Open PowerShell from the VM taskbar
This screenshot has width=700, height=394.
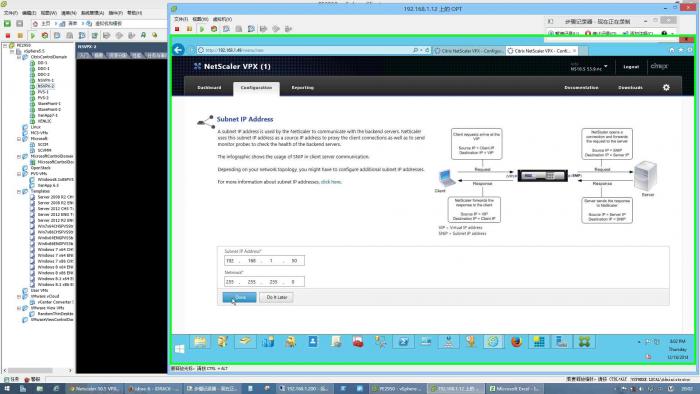(403, 342)
